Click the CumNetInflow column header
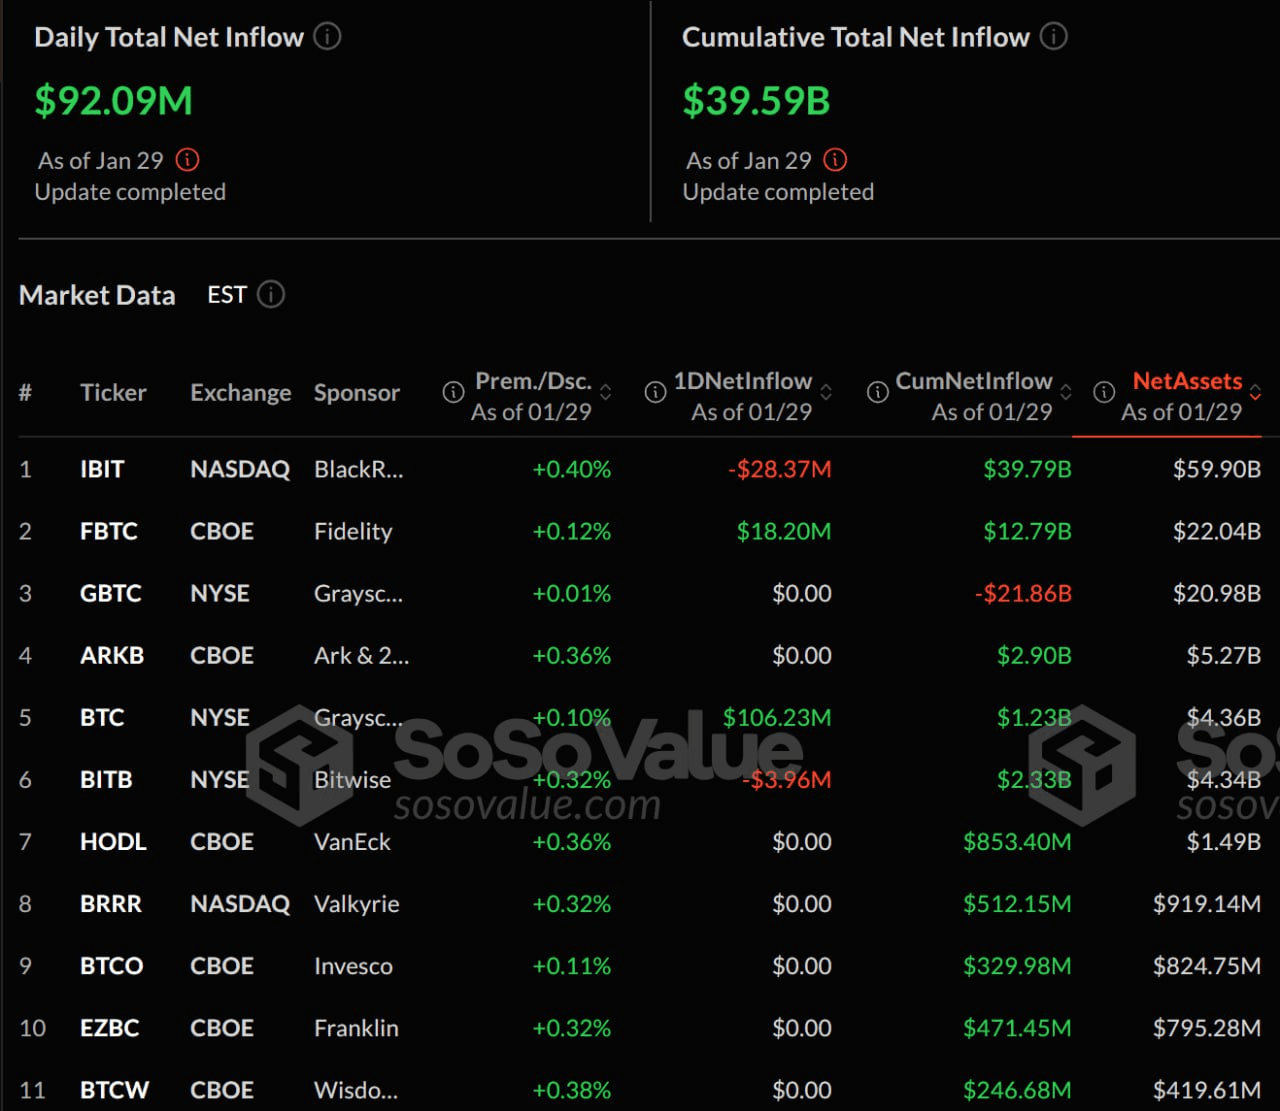 pos(974,381)
